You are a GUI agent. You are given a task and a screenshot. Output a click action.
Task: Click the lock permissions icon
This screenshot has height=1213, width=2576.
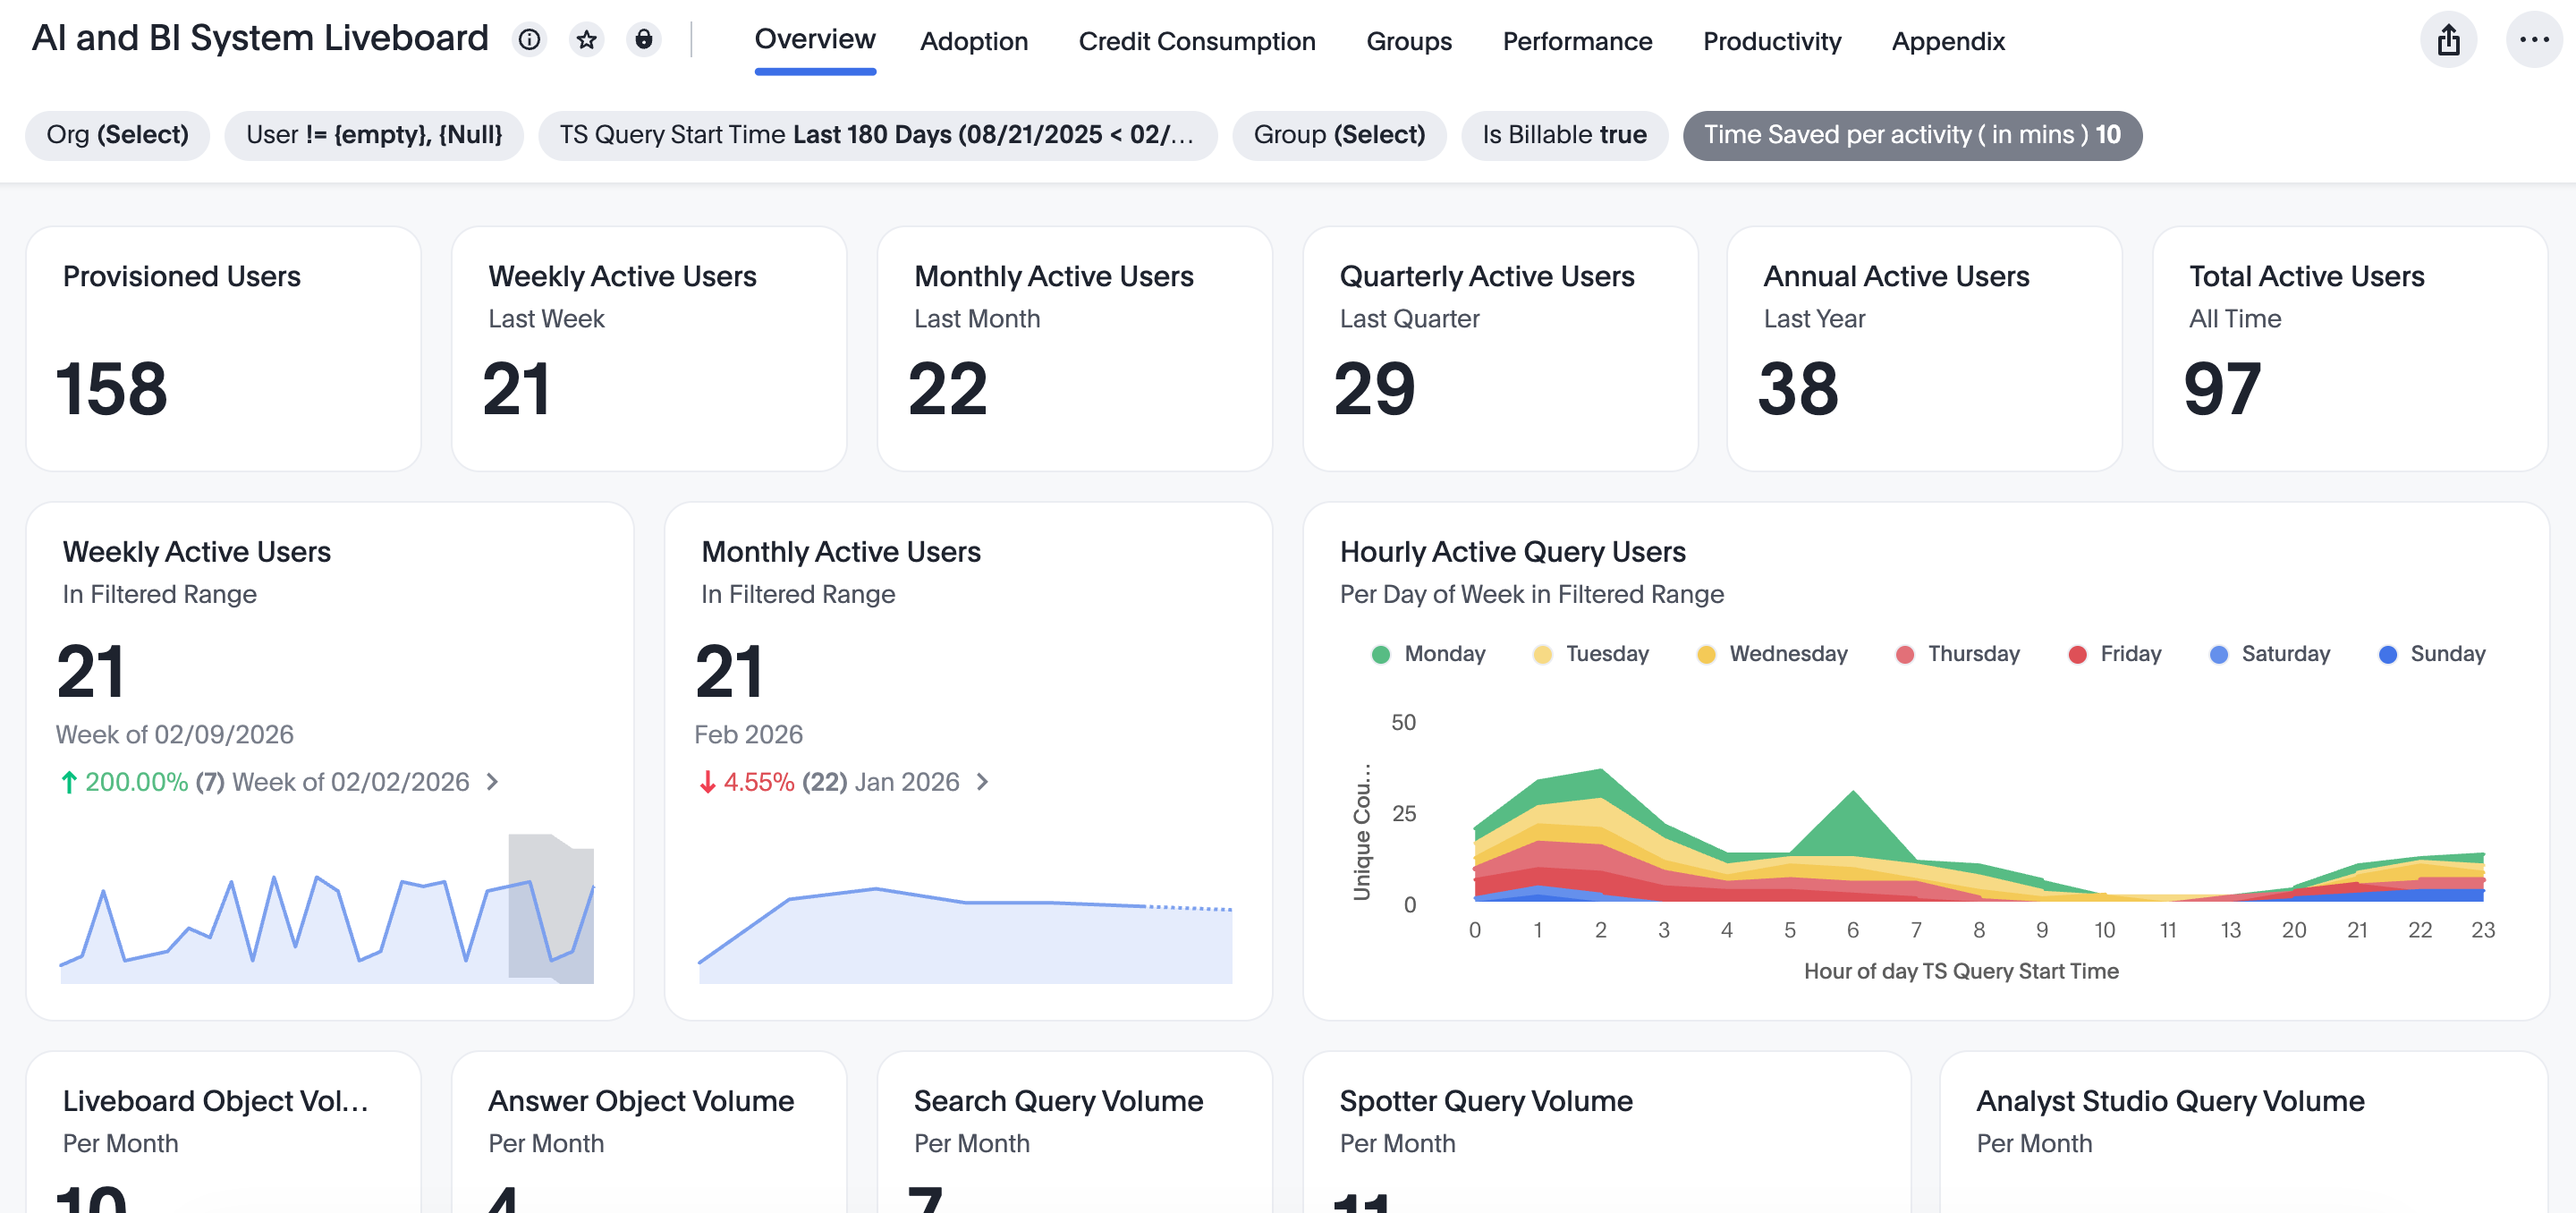[645, 40]
